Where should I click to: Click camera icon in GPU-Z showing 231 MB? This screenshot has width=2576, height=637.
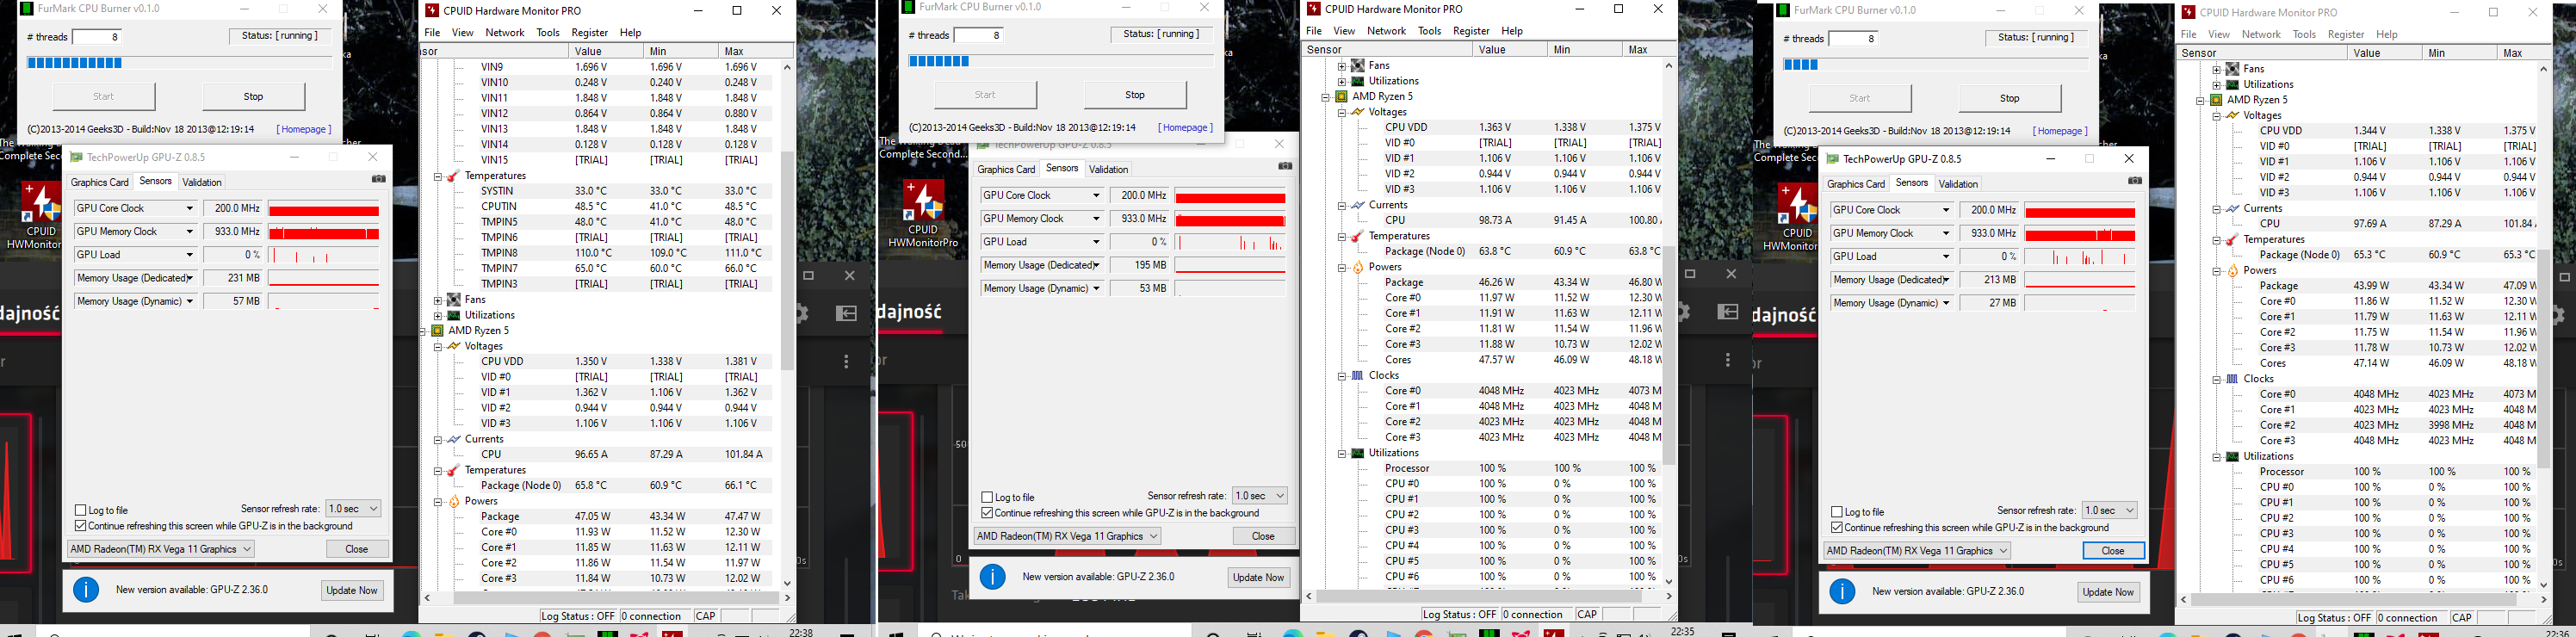click(x=379, y=179)
